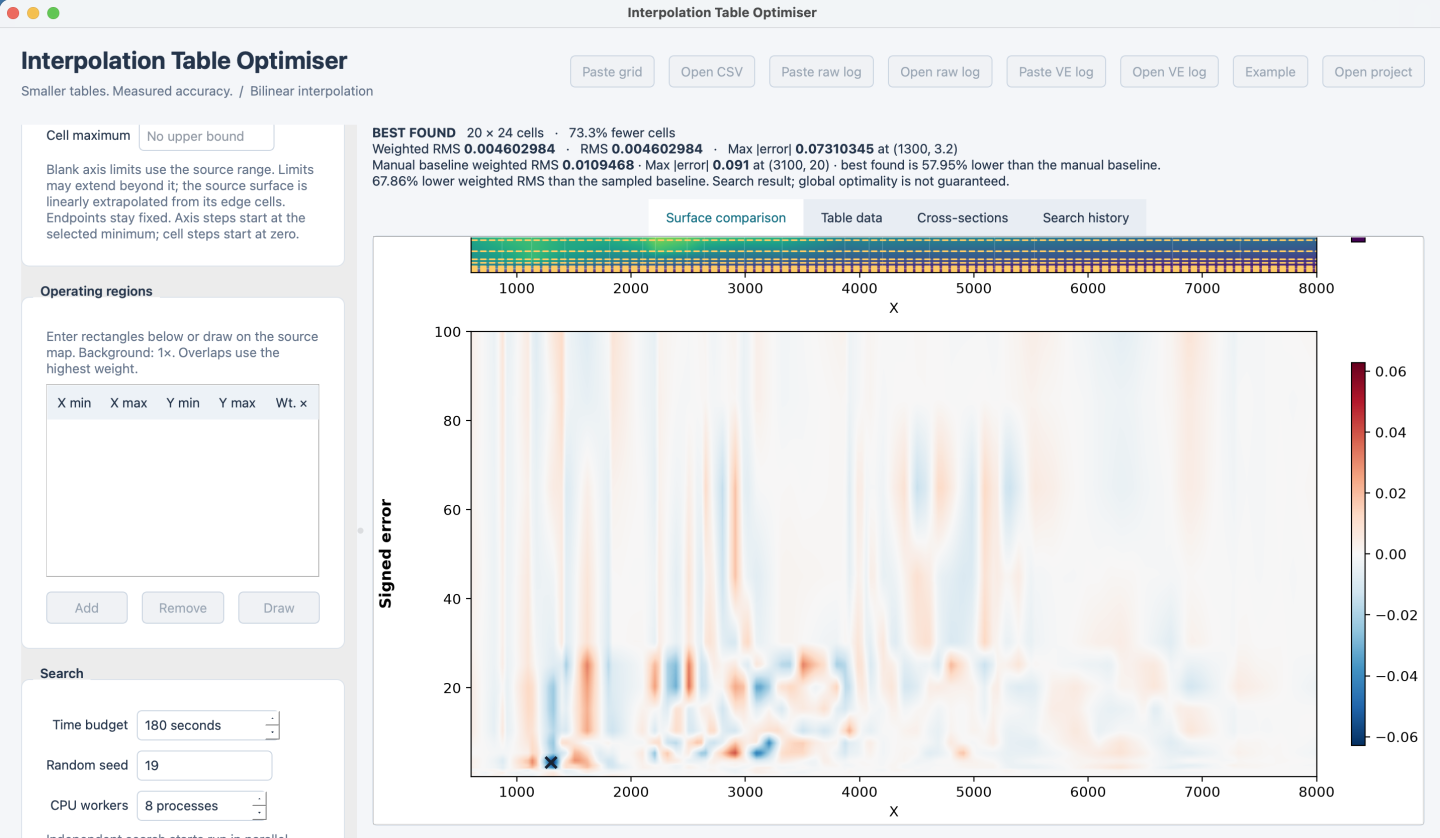Increment CPU workers using the up arrow

[259, 799]
